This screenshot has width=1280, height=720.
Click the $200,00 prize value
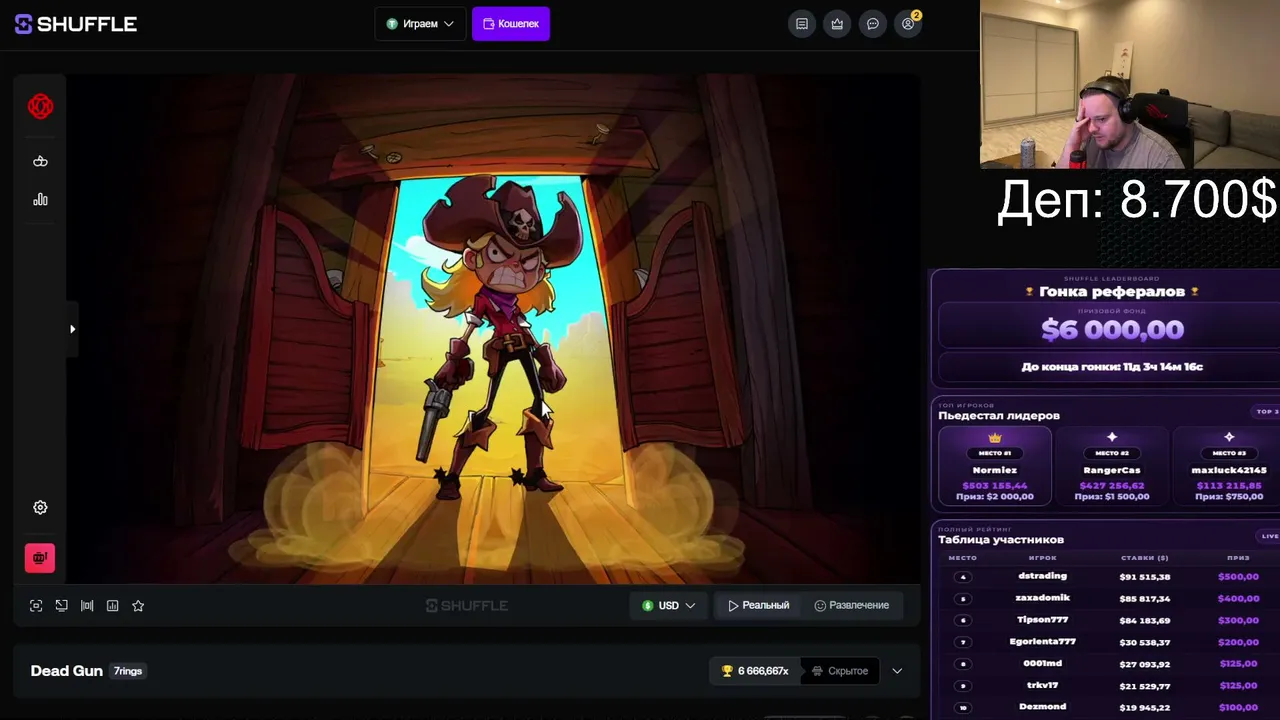tap(1238, 642)
